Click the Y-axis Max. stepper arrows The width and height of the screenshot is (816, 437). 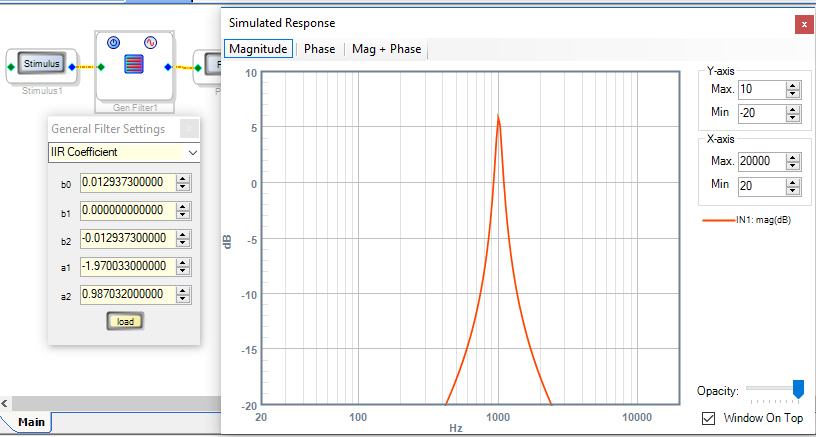(793, 89)
